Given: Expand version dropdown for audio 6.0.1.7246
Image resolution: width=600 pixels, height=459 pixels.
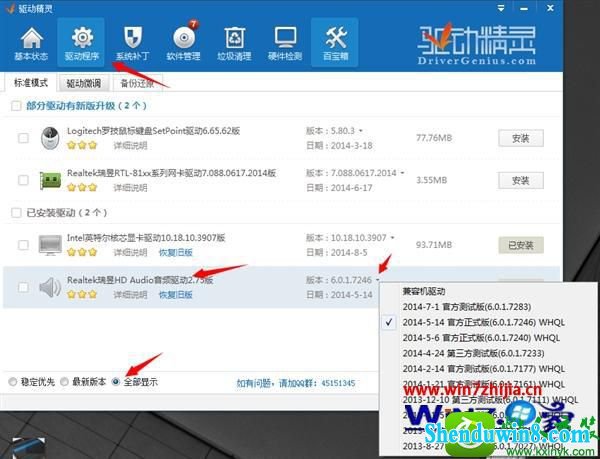Looking at the screenshot, I should [x=377, y=280].
